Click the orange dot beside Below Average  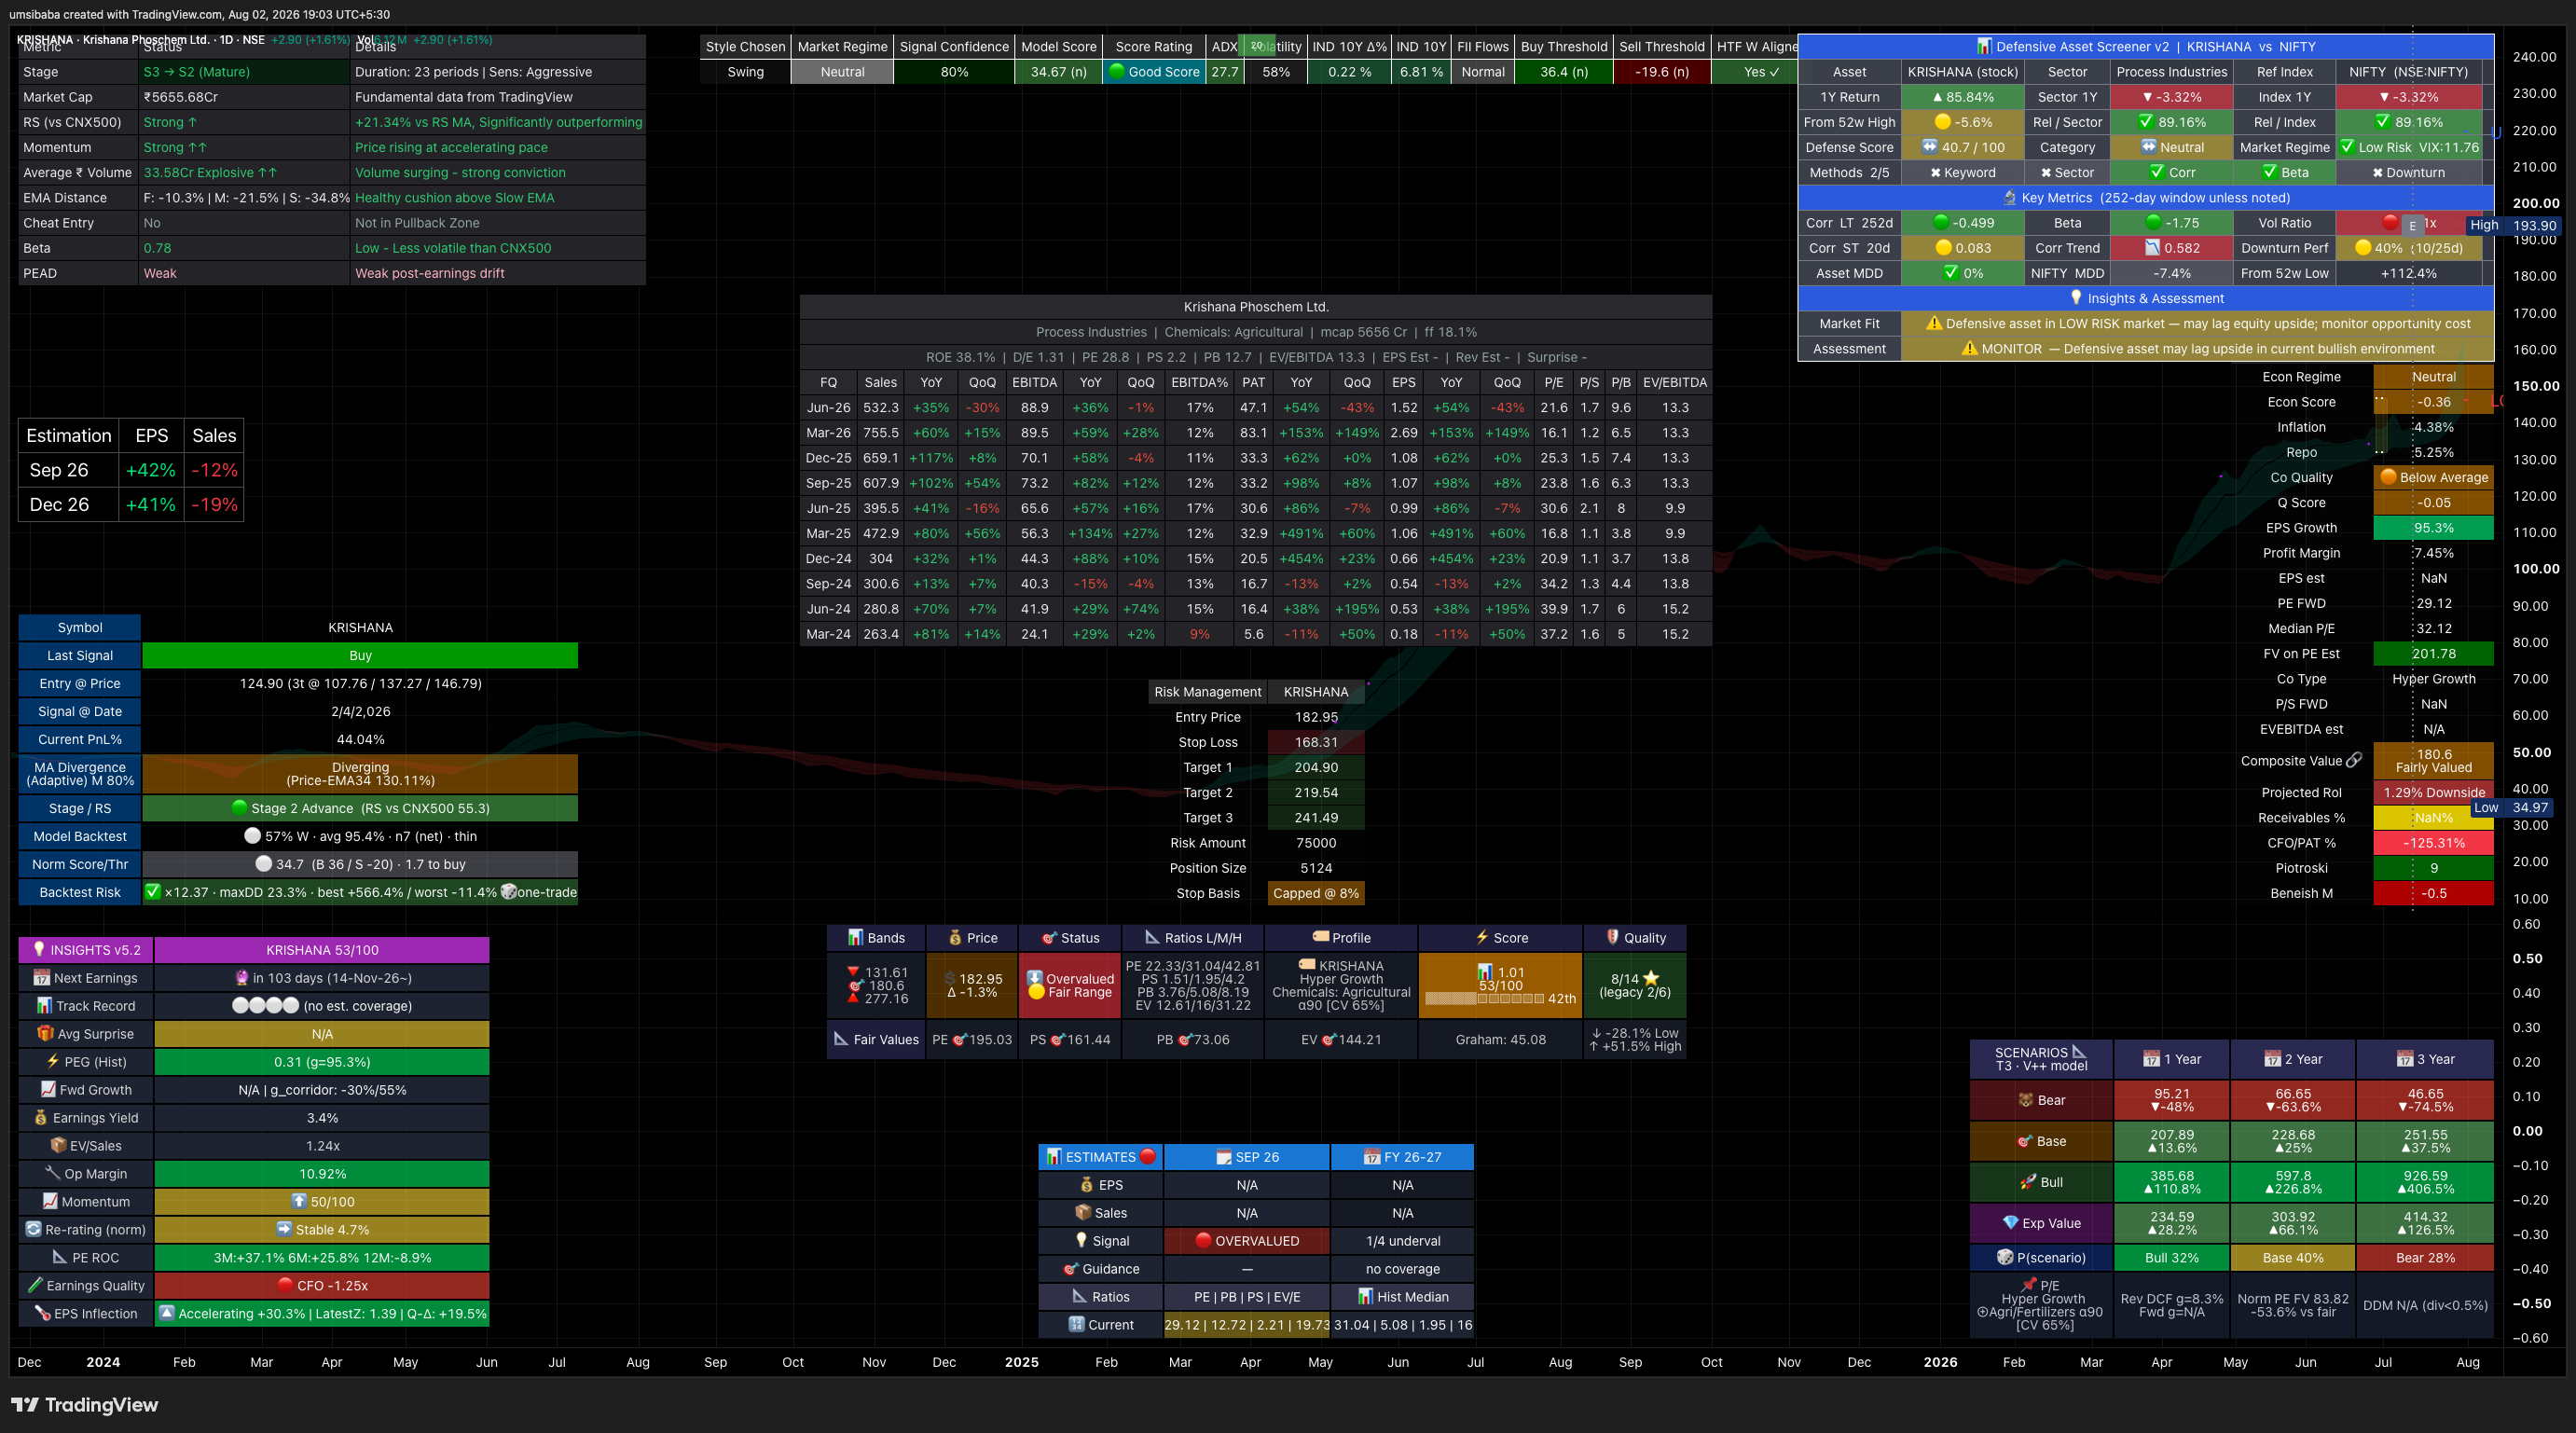2388,477
